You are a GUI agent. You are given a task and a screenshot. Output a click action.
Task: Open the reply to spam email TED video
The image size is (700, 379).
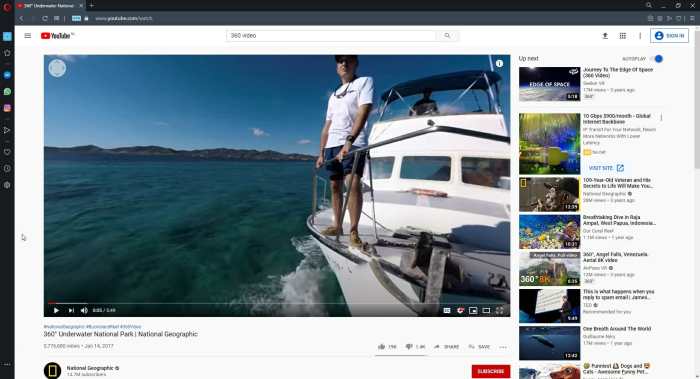(x=550, y=306)
